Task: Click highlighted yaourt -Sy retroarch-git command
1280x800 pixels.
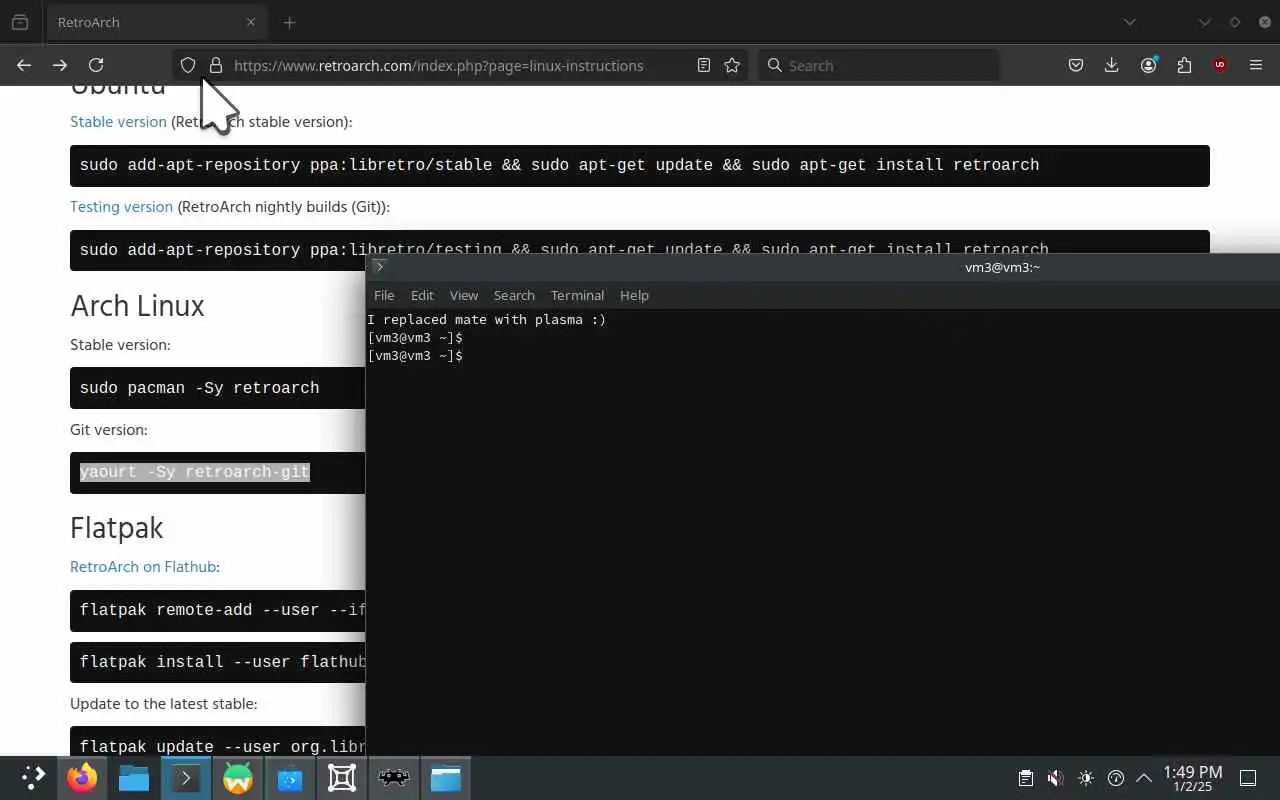Action: click(x=195, y=472)
